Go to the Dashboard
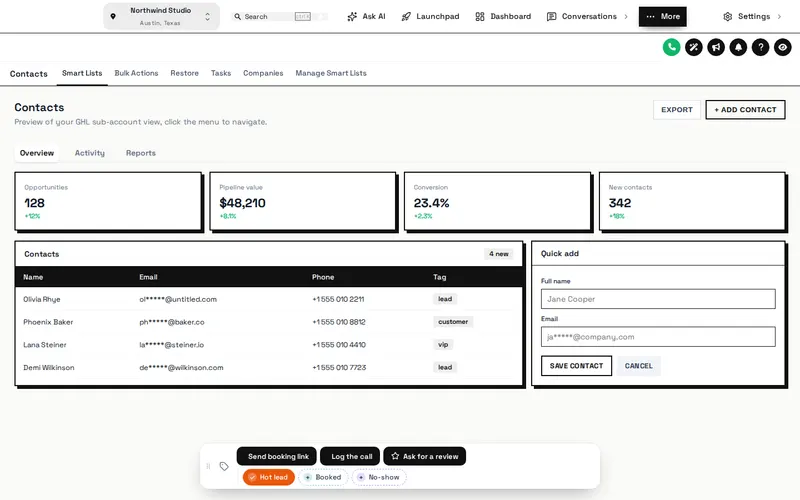The width and height of the screenshot is (800, 500). pyautogui.click(x=503, y=16)
